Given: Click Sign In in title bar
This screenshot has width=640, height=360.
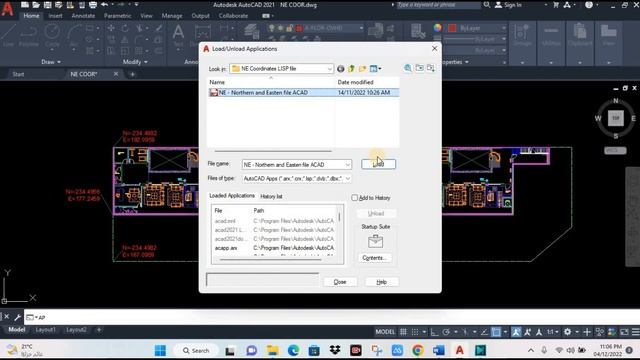Looking at the screenshot, I should [508, 5].
